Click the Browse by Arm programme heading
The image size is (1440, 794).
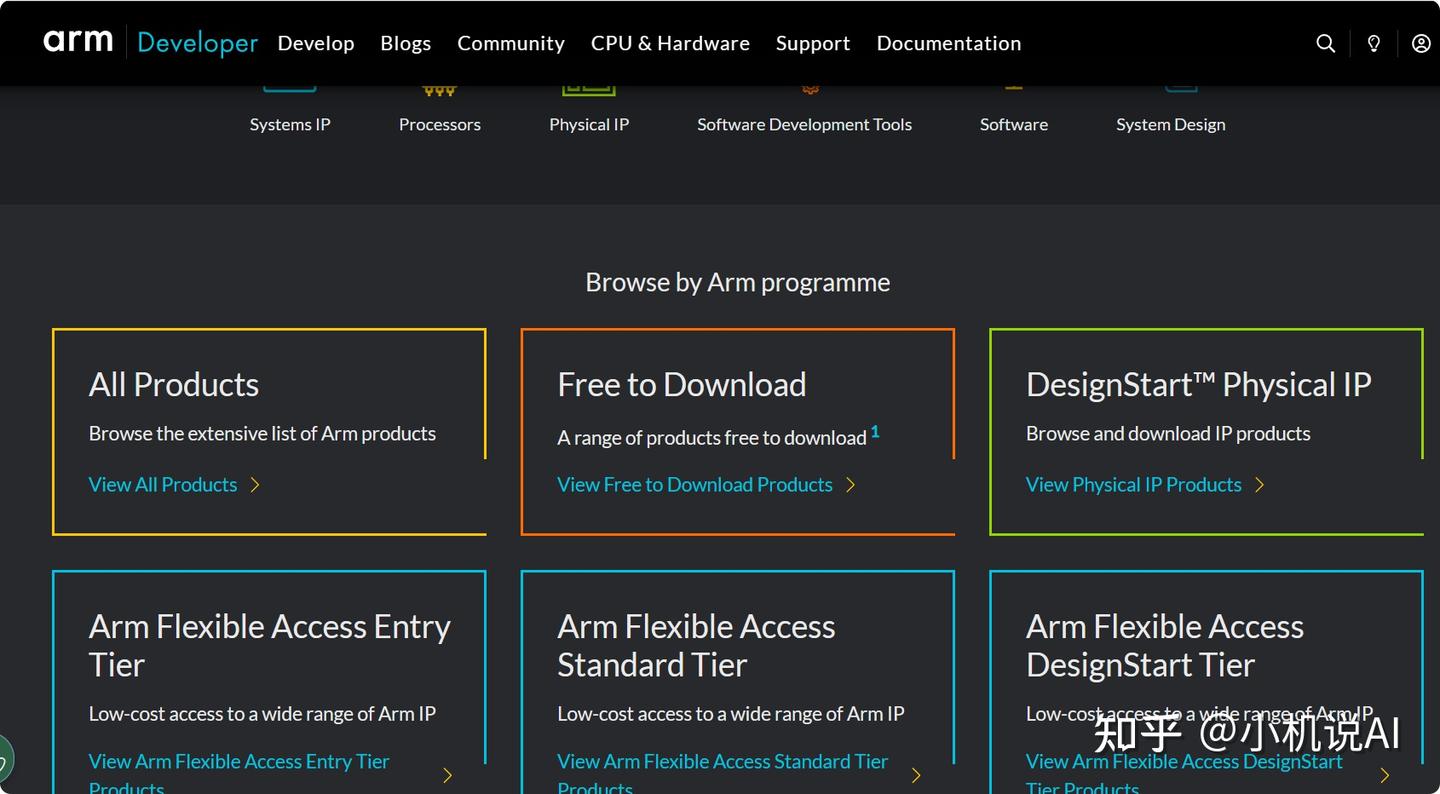[x=738, y=282]
